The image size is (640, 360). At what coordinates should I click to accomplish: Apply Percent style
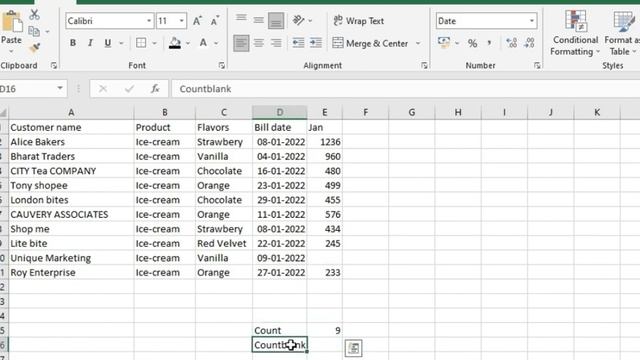pyautogui.click(x=472, y=43)
